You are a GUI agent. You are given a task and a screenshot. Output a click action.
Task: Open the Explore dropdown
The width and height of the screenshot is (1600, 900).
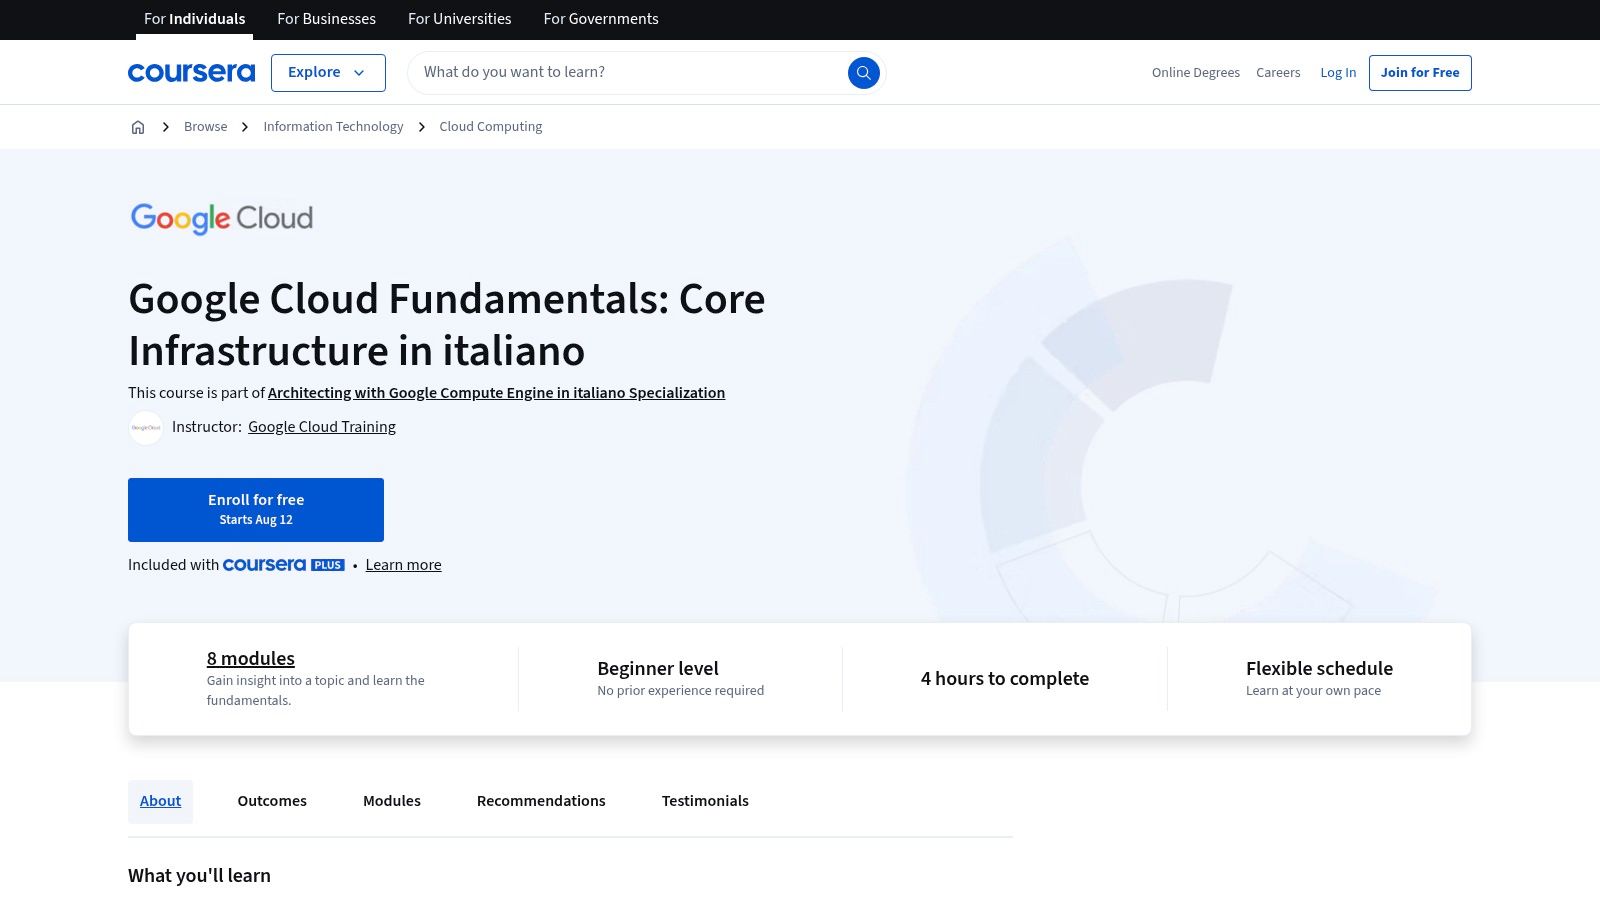click(328, 73)
